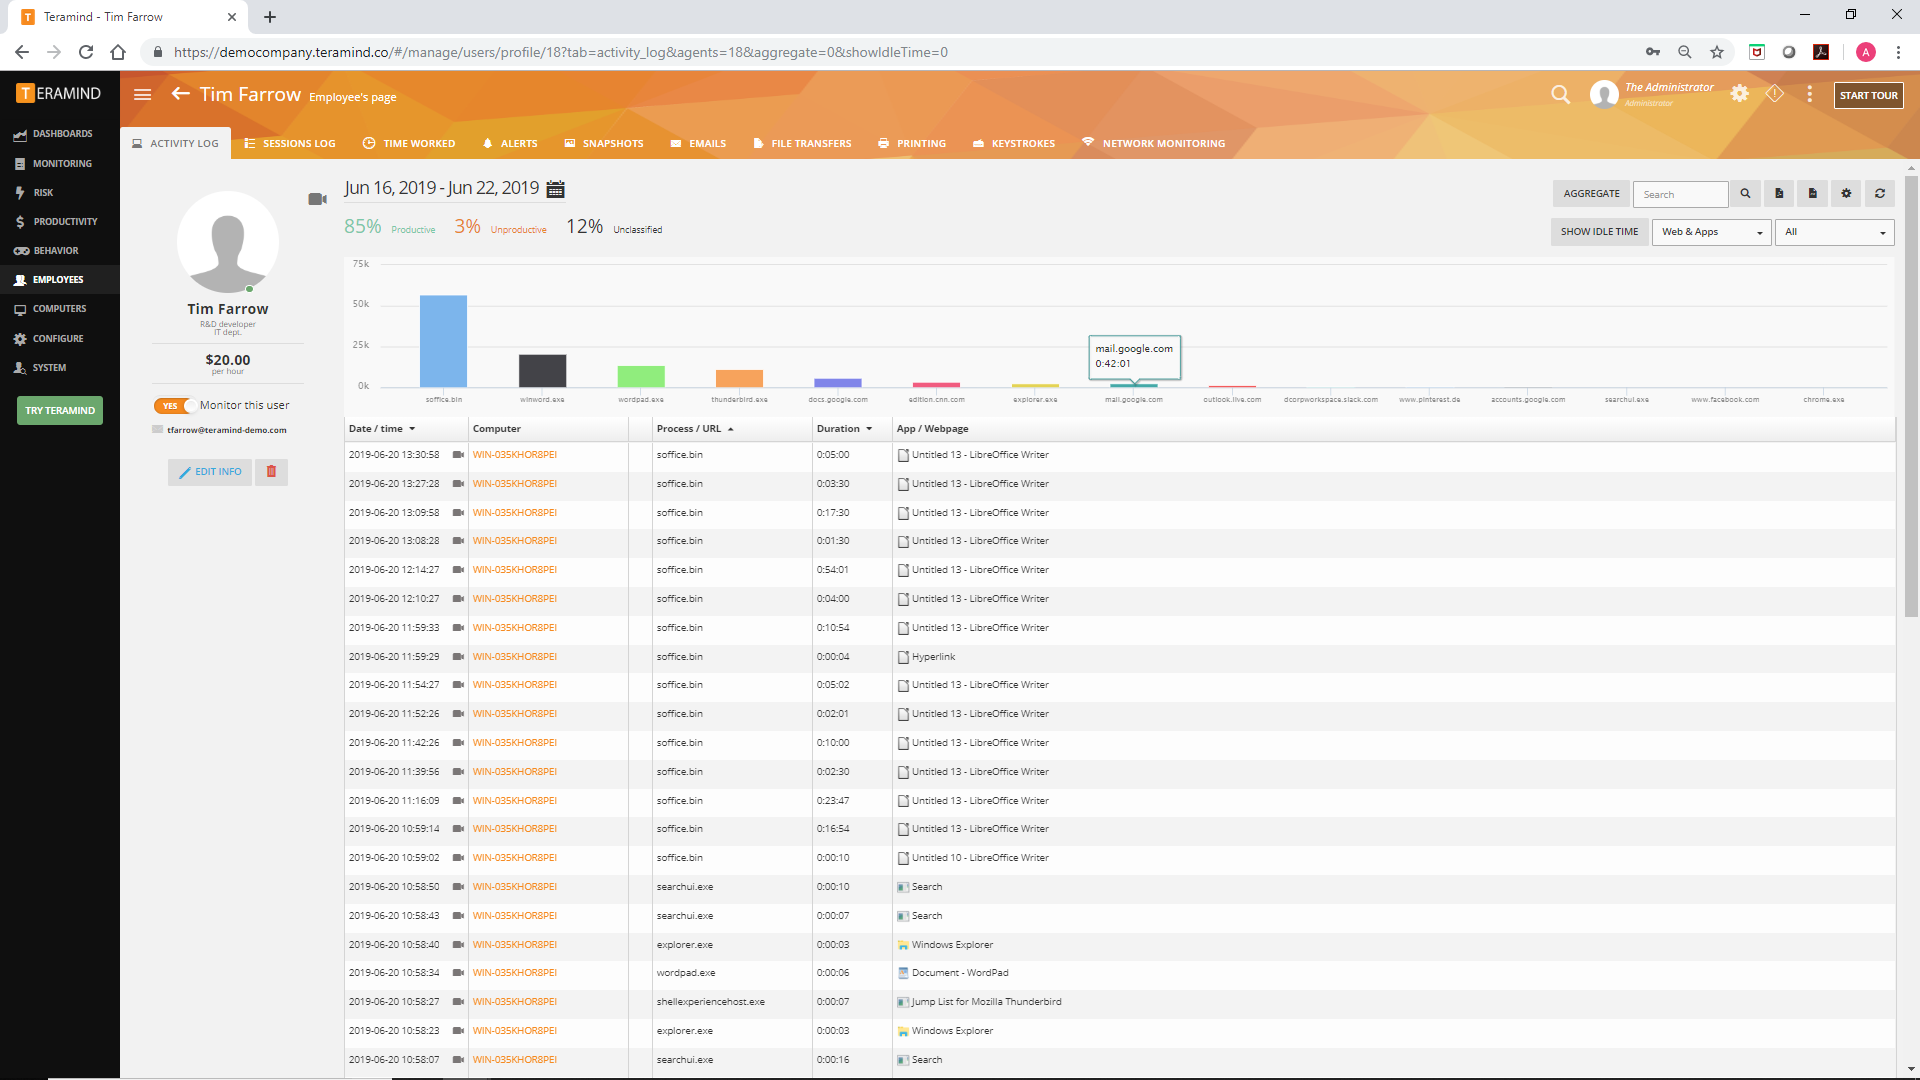Toggle SHOW IDLE TIME button
Viewport: 1920px width, 1080px height.
[x=1599, y=232]
